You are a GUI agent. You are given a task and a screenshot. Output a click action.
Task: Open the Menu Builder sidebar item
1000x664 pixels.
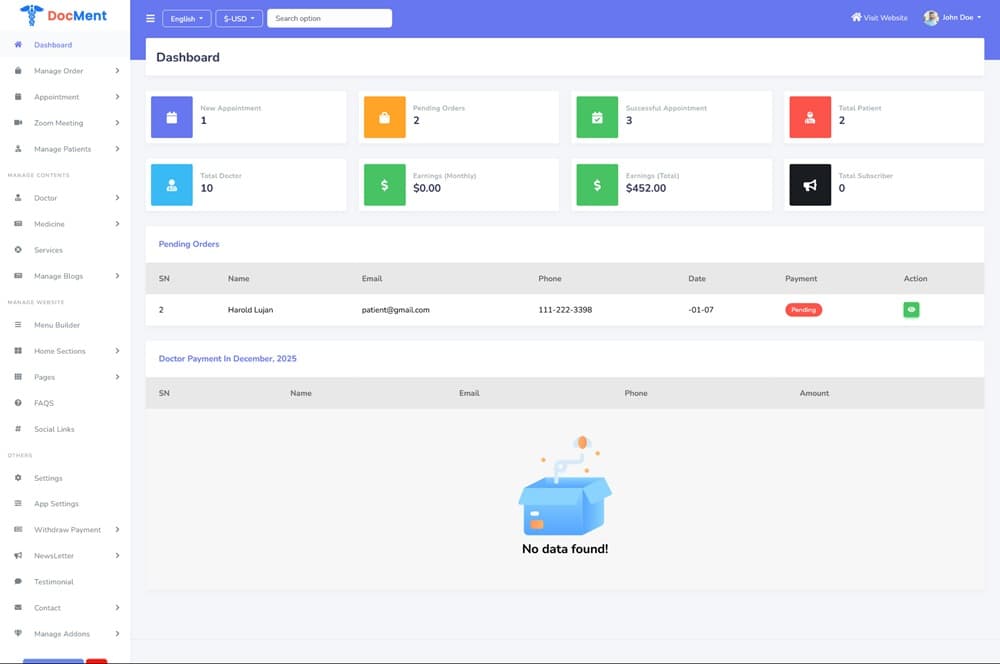pos(57,325)
